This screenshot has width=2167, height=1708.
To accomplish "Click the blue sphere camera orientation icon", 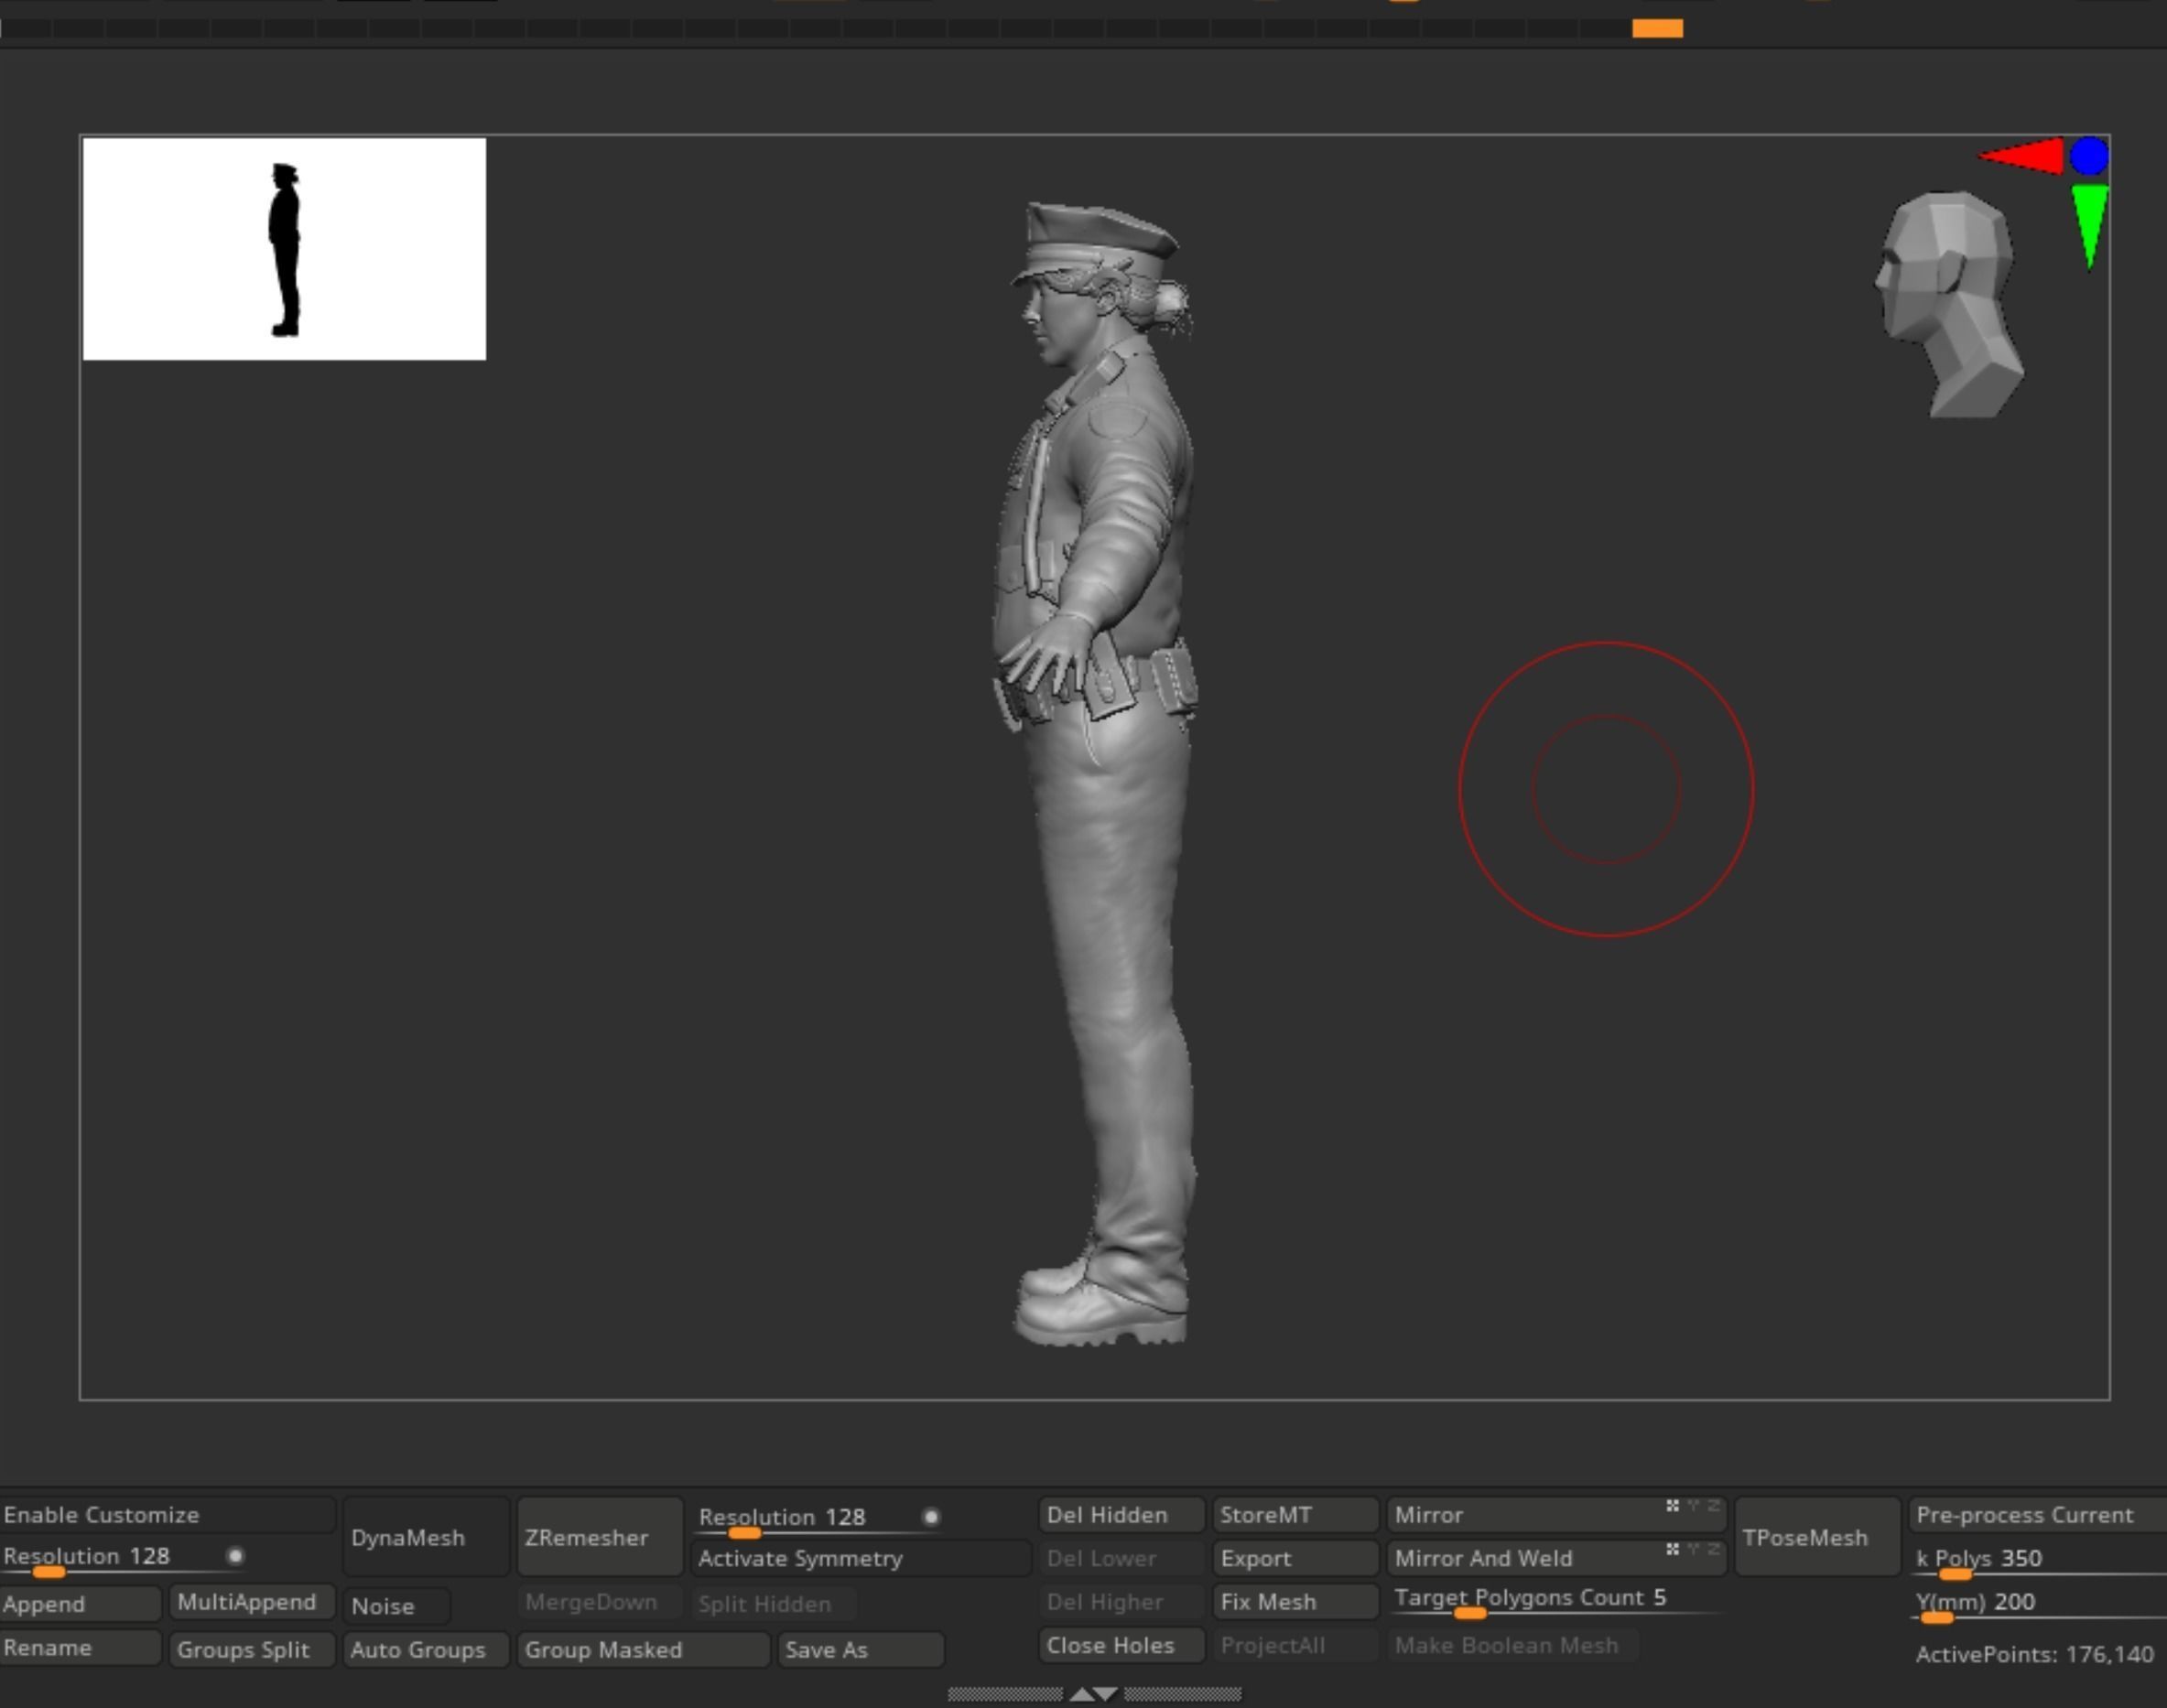I will pos(2089,156).
